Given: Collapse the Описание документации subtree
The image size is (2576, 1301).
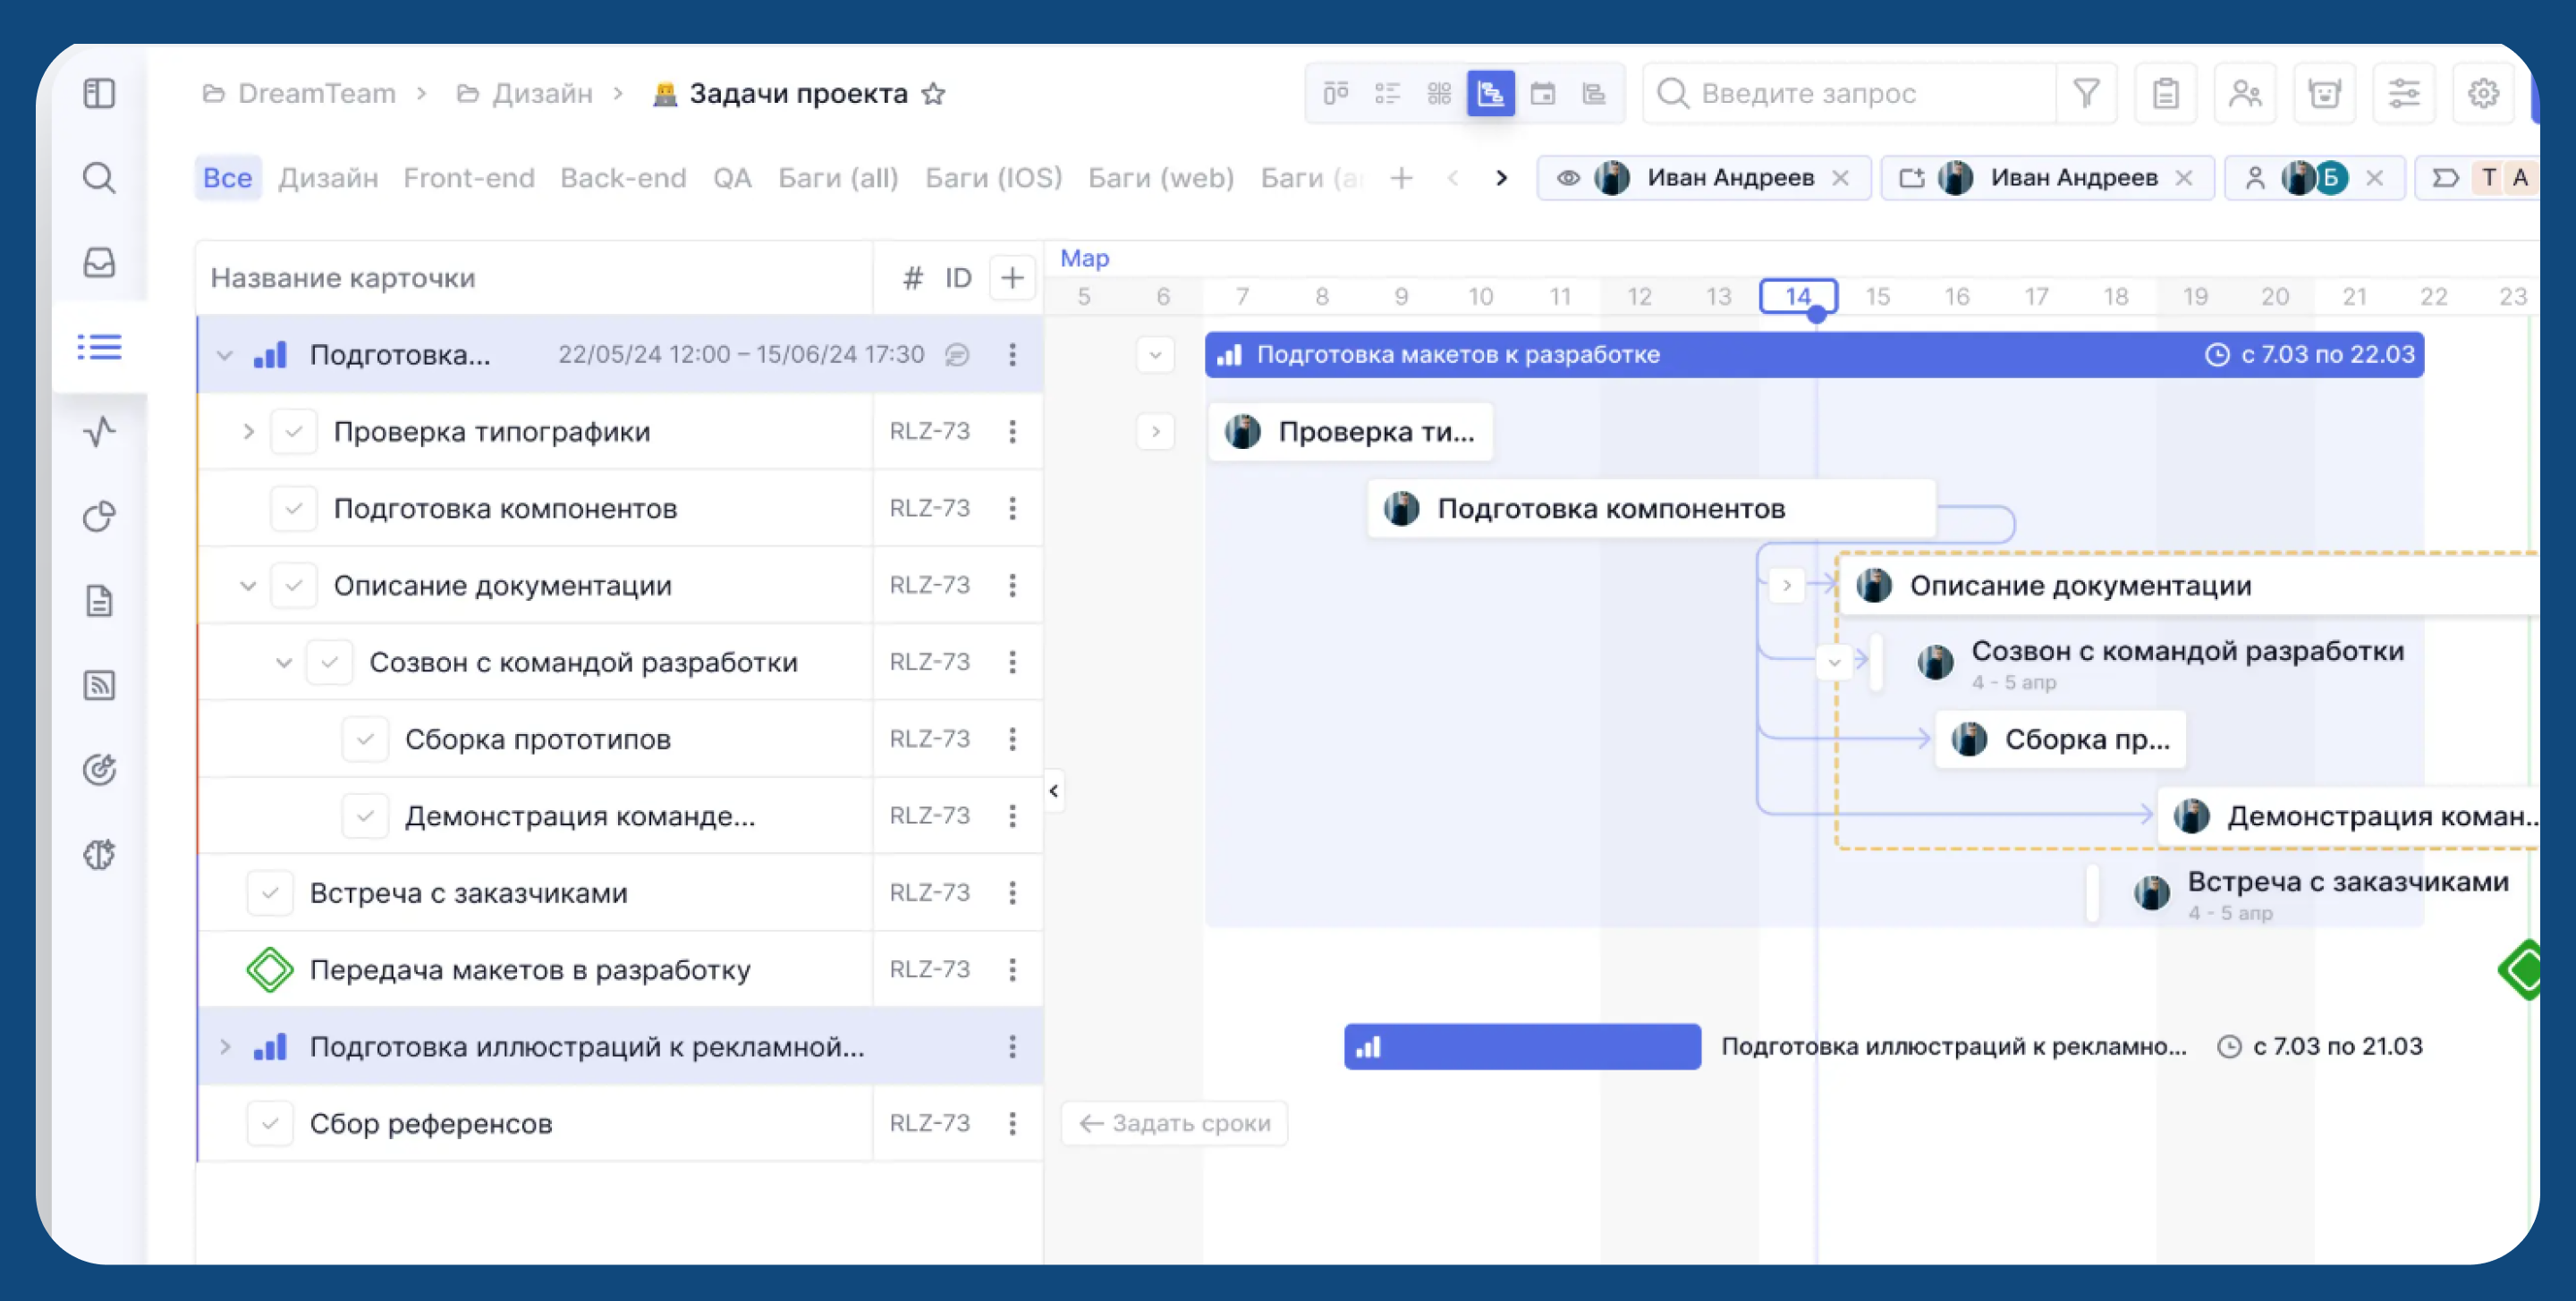Looking at the screenshot, I should tap(248, 586).
